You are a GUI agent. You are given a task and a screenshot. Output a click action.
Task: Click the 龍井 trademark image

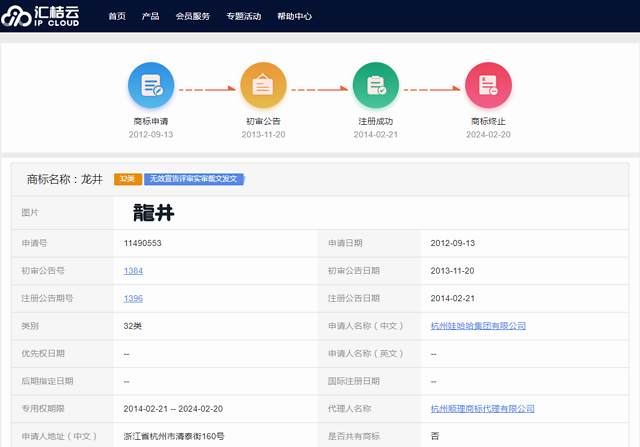[153, 213]
